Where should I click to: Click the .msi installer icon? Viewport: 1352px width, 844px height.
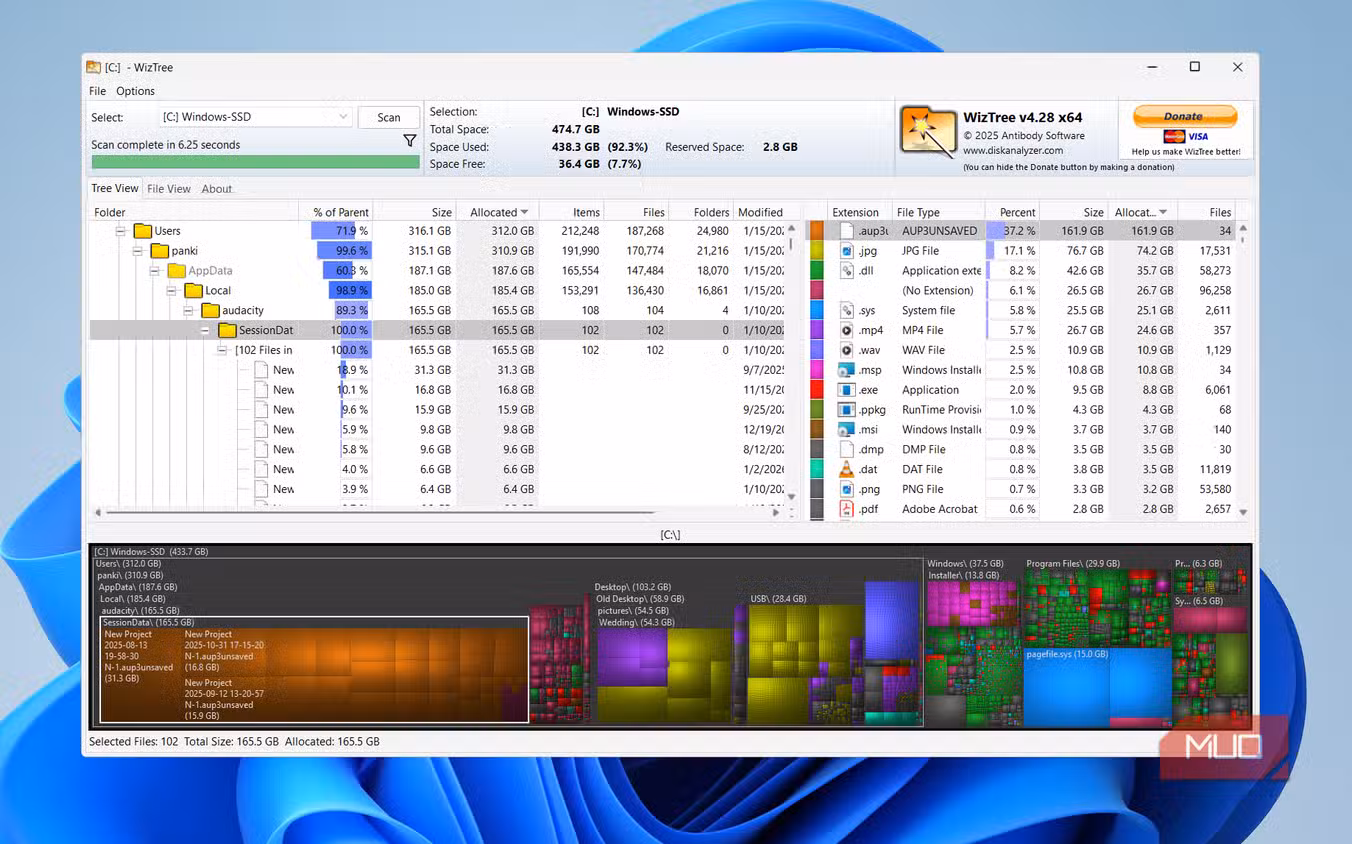(x=846, y=430)
